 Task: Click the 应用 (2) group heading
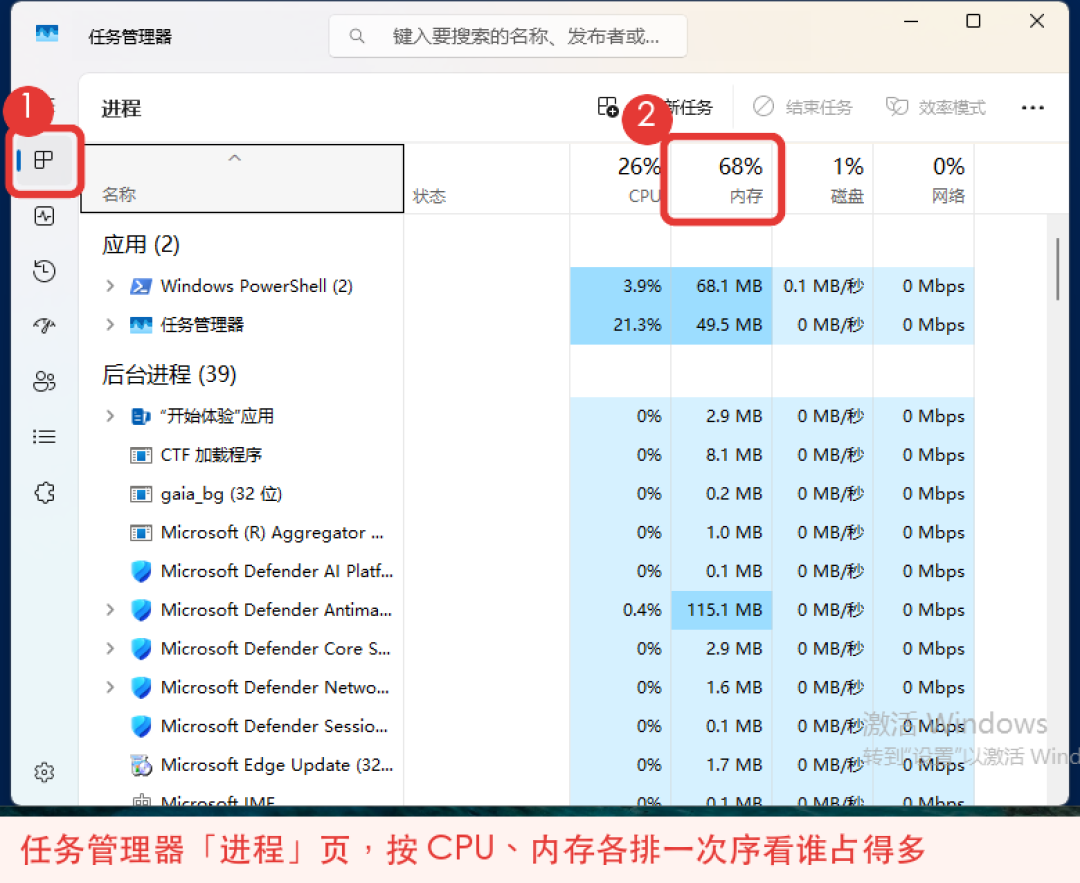pos(141,245)
